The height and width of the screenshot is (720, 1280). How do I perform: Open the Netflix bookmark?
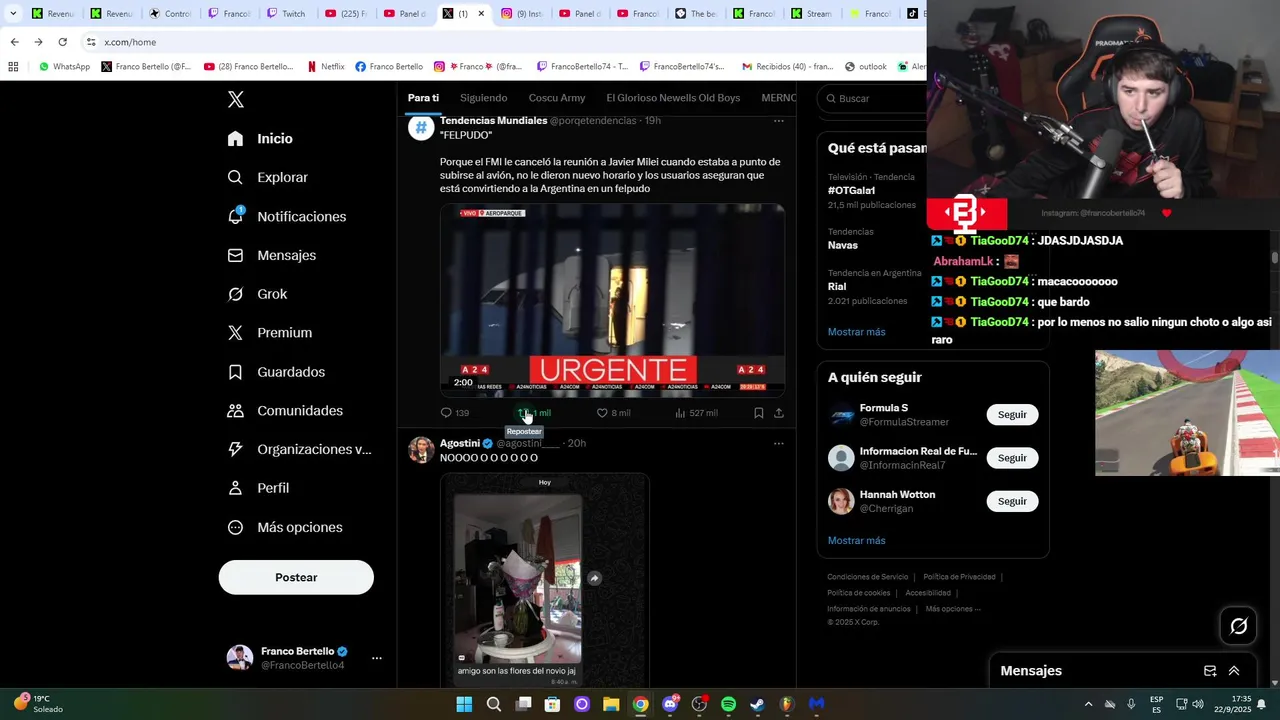(x=326, y=67)
